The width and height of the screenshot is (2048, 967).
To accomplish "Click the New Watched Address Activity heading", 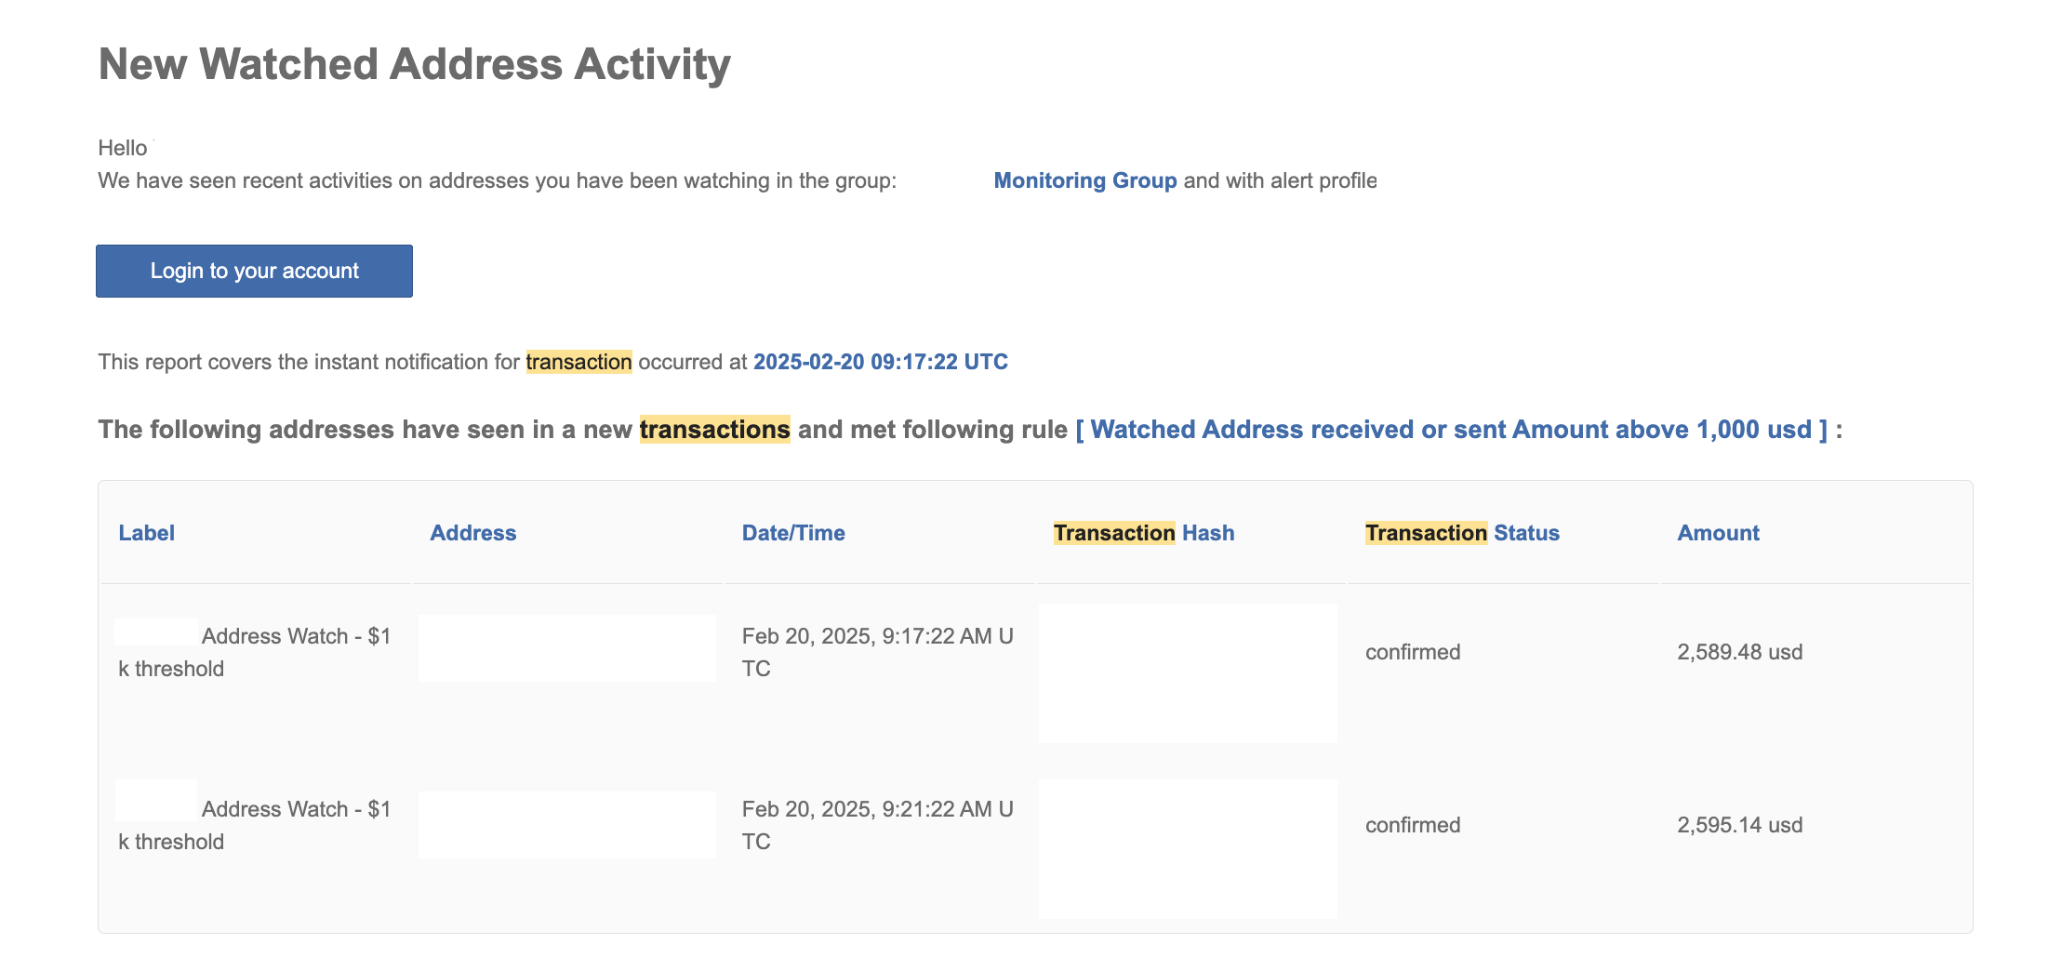I will [x=414, y=64].
